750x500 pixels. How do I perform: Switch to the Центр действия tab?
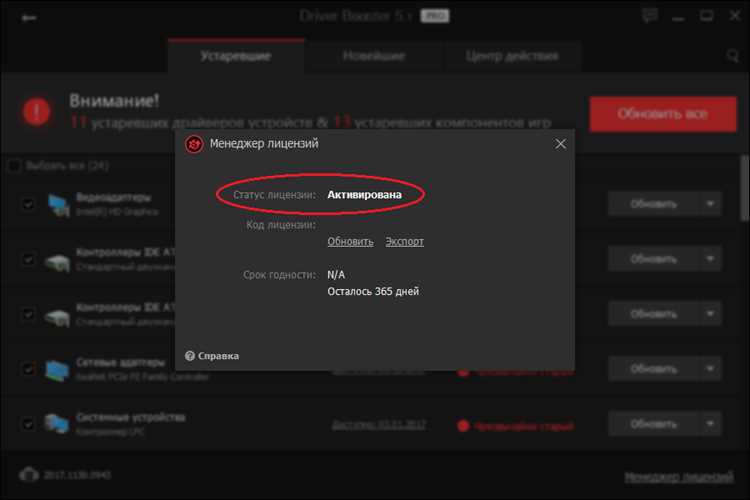point(512,56)
